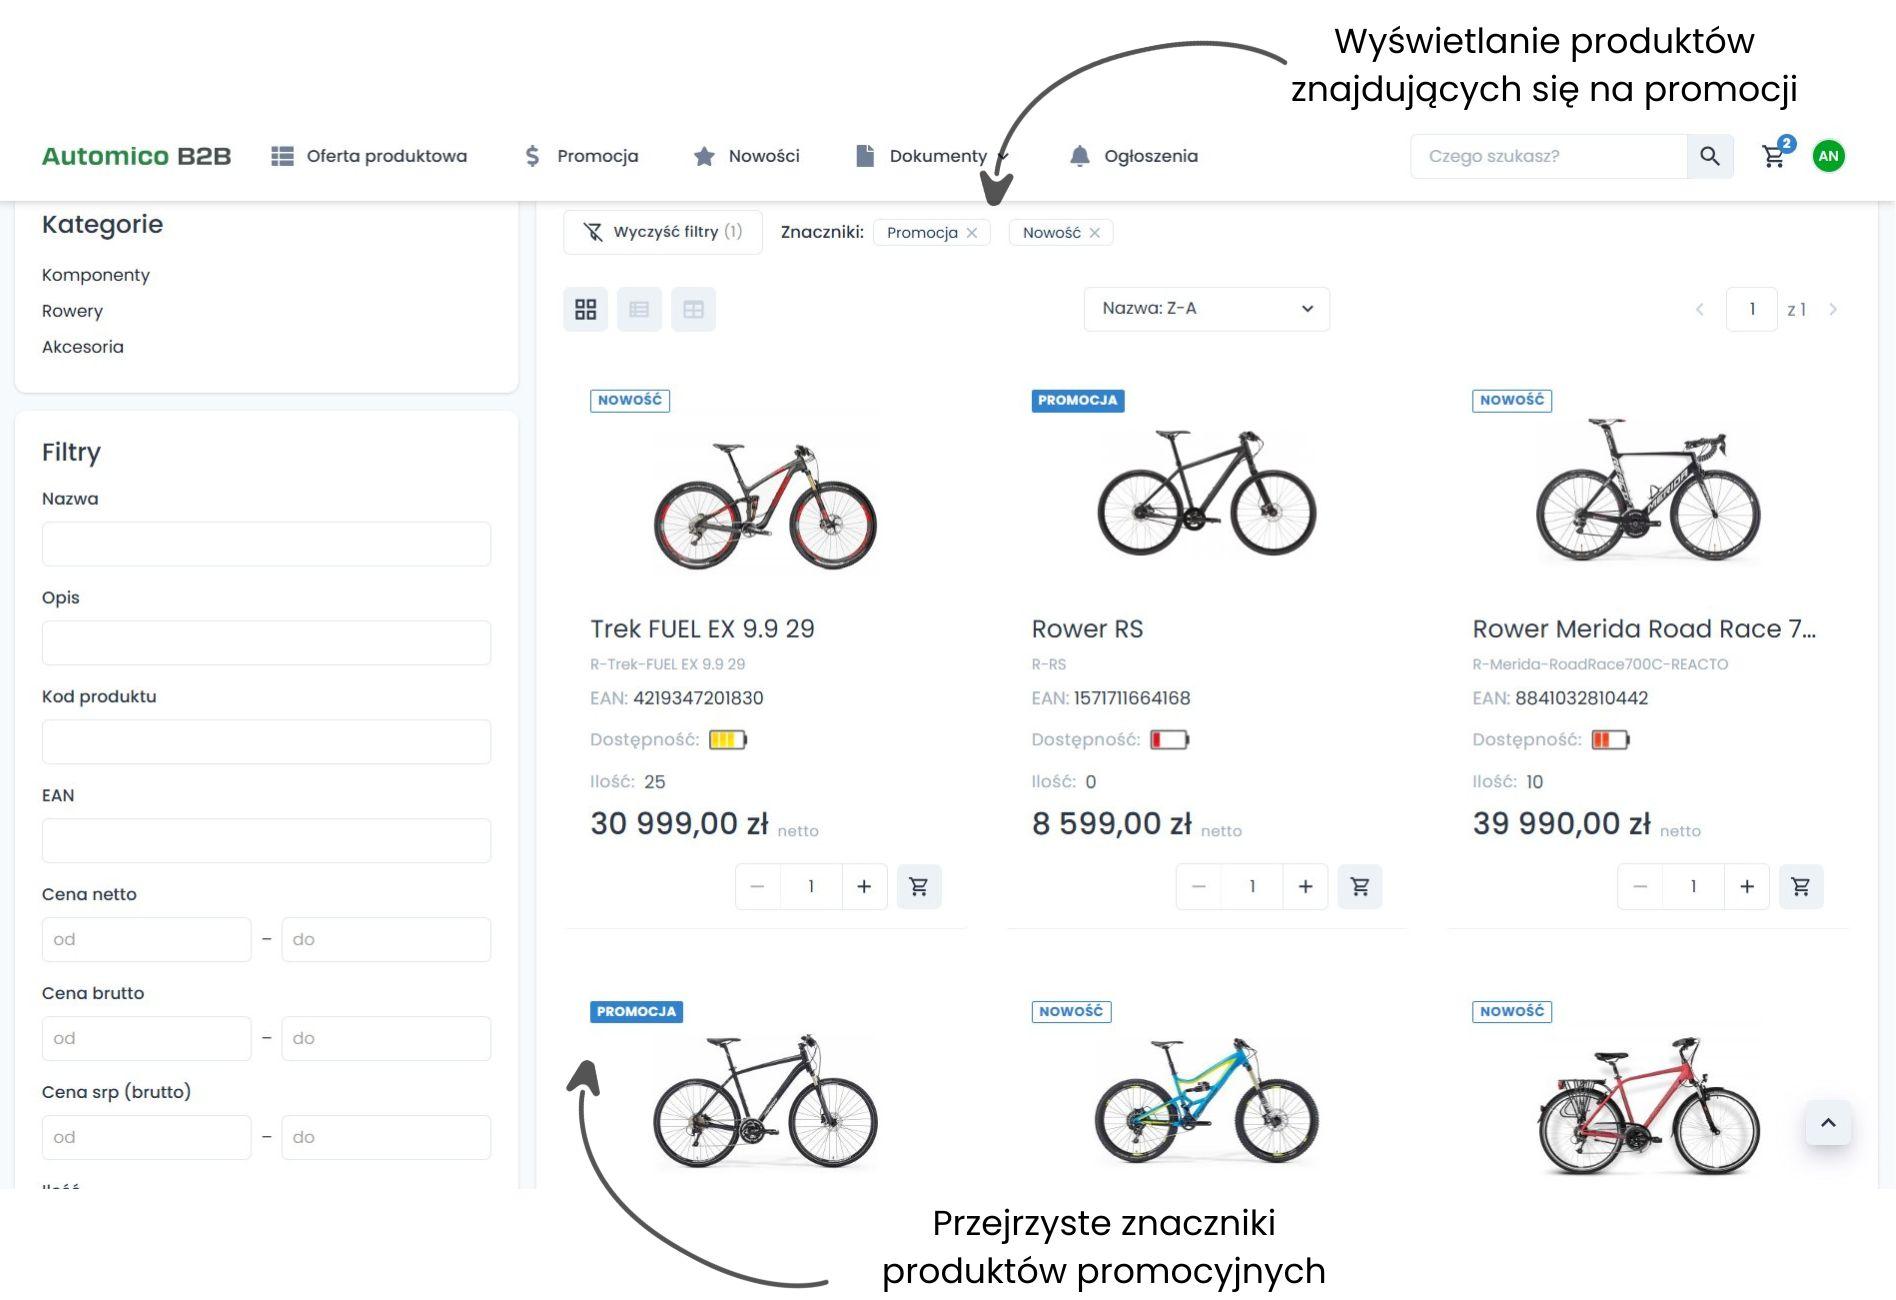The height and width of the screenshot is (1300, 1896).
Task: Remove the Nowość tag filter
Action: 1095,233
